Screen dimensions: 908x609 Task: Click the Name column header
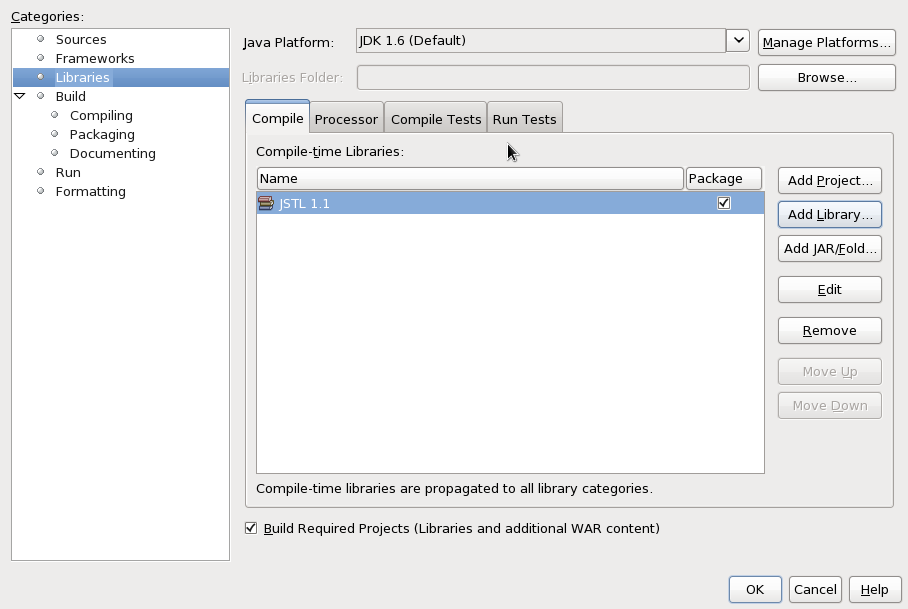coord(470,178)
